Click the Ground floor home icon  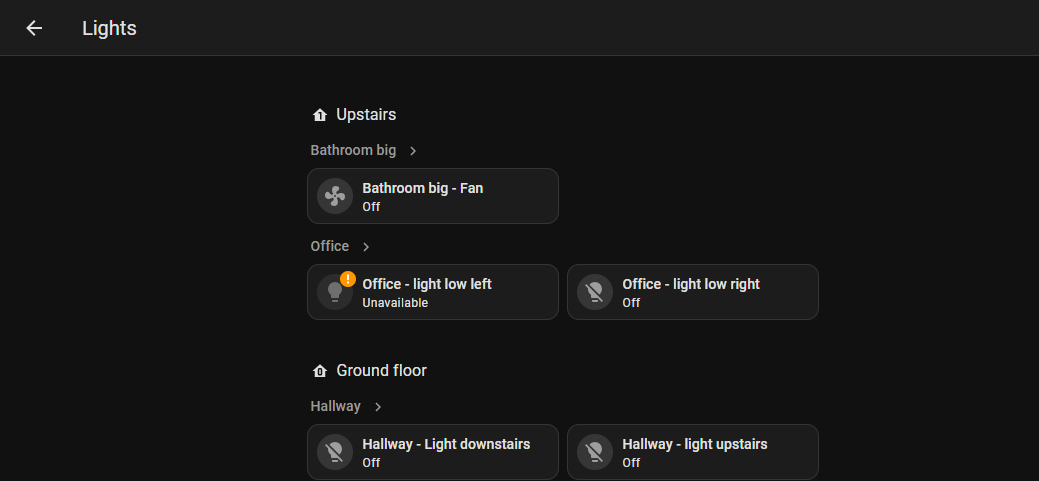(320, 371)
